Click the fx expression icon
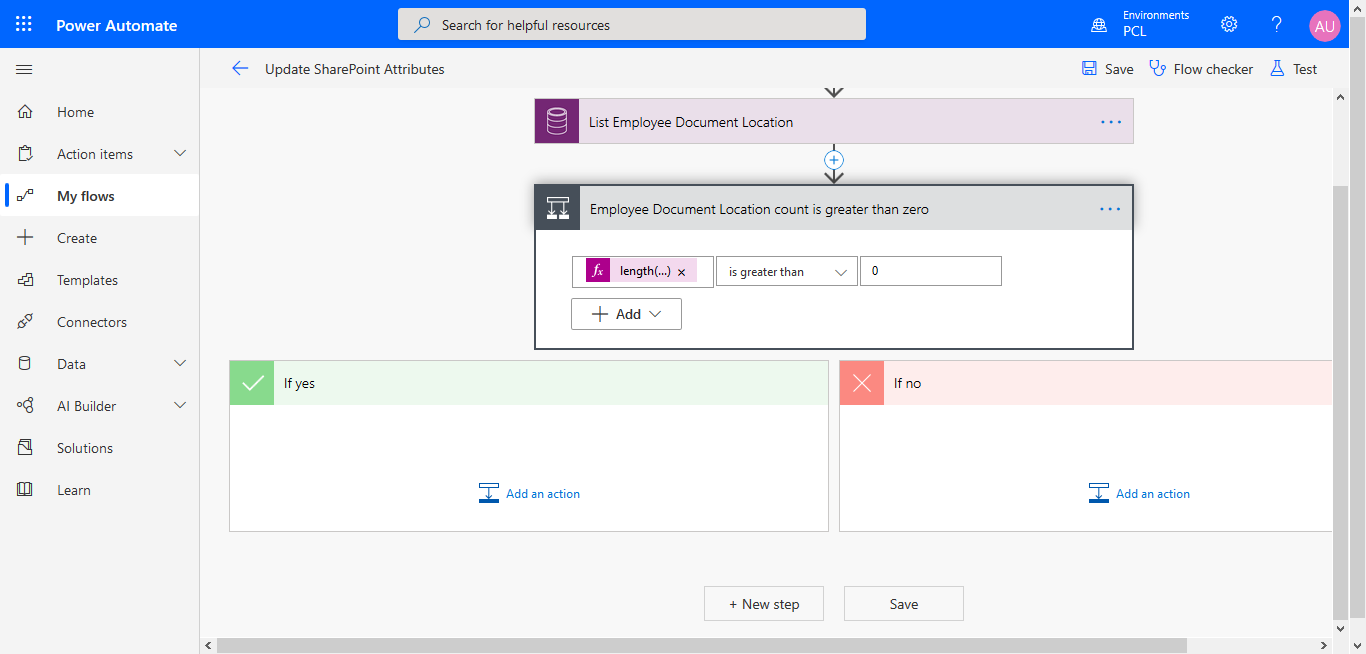Screen dimensions: 1366x654 point(598,271)
